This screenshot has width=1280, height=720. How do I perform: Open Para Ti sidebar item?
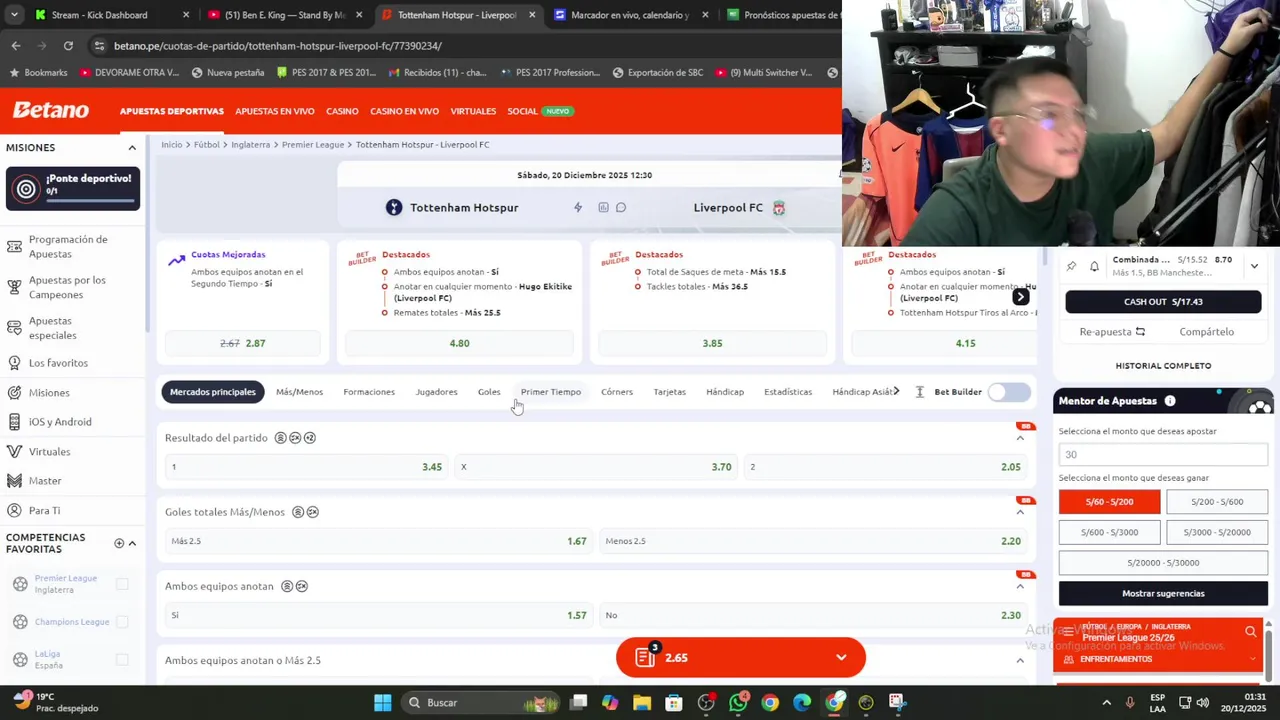click(44, 511)
